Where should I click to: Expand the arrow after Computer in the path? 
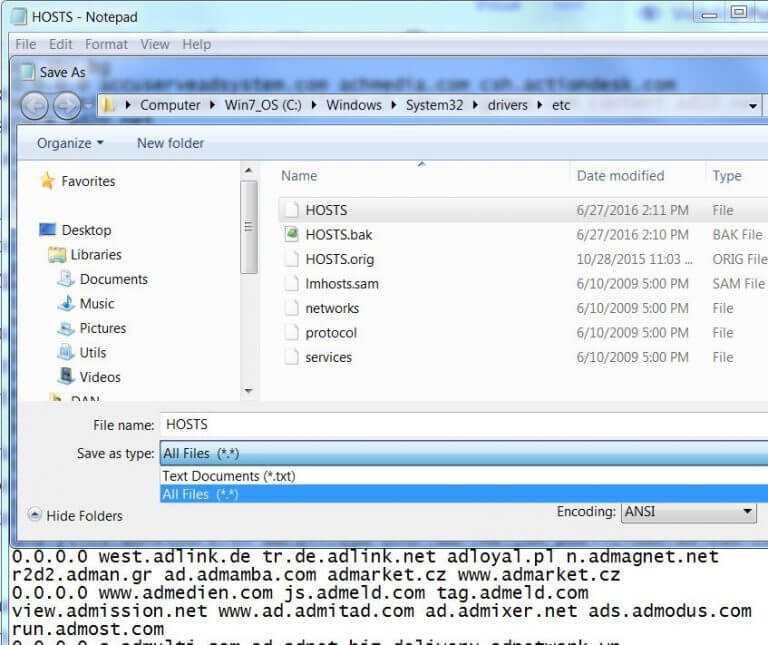pyautogui.click(x=212, y=105)
